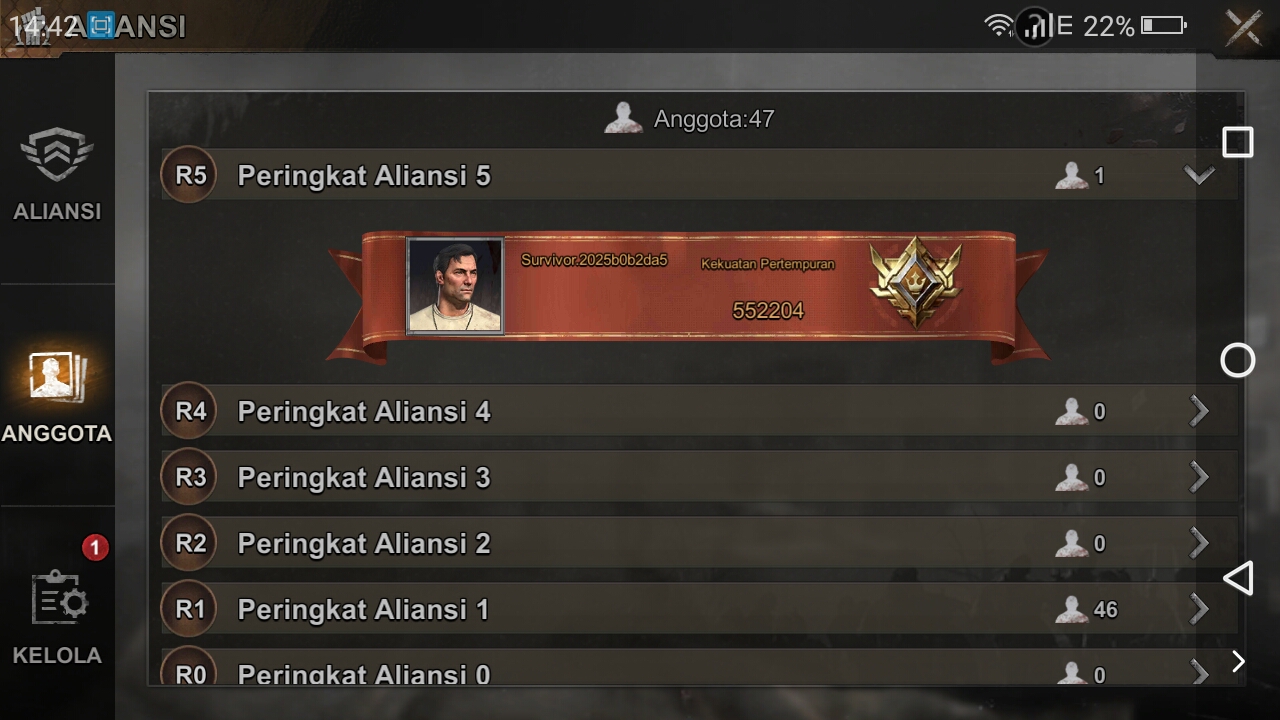This screenshot has width=1280, height=720.
Task: Open the Kelola clipboard gear icon
Action: 59,599
